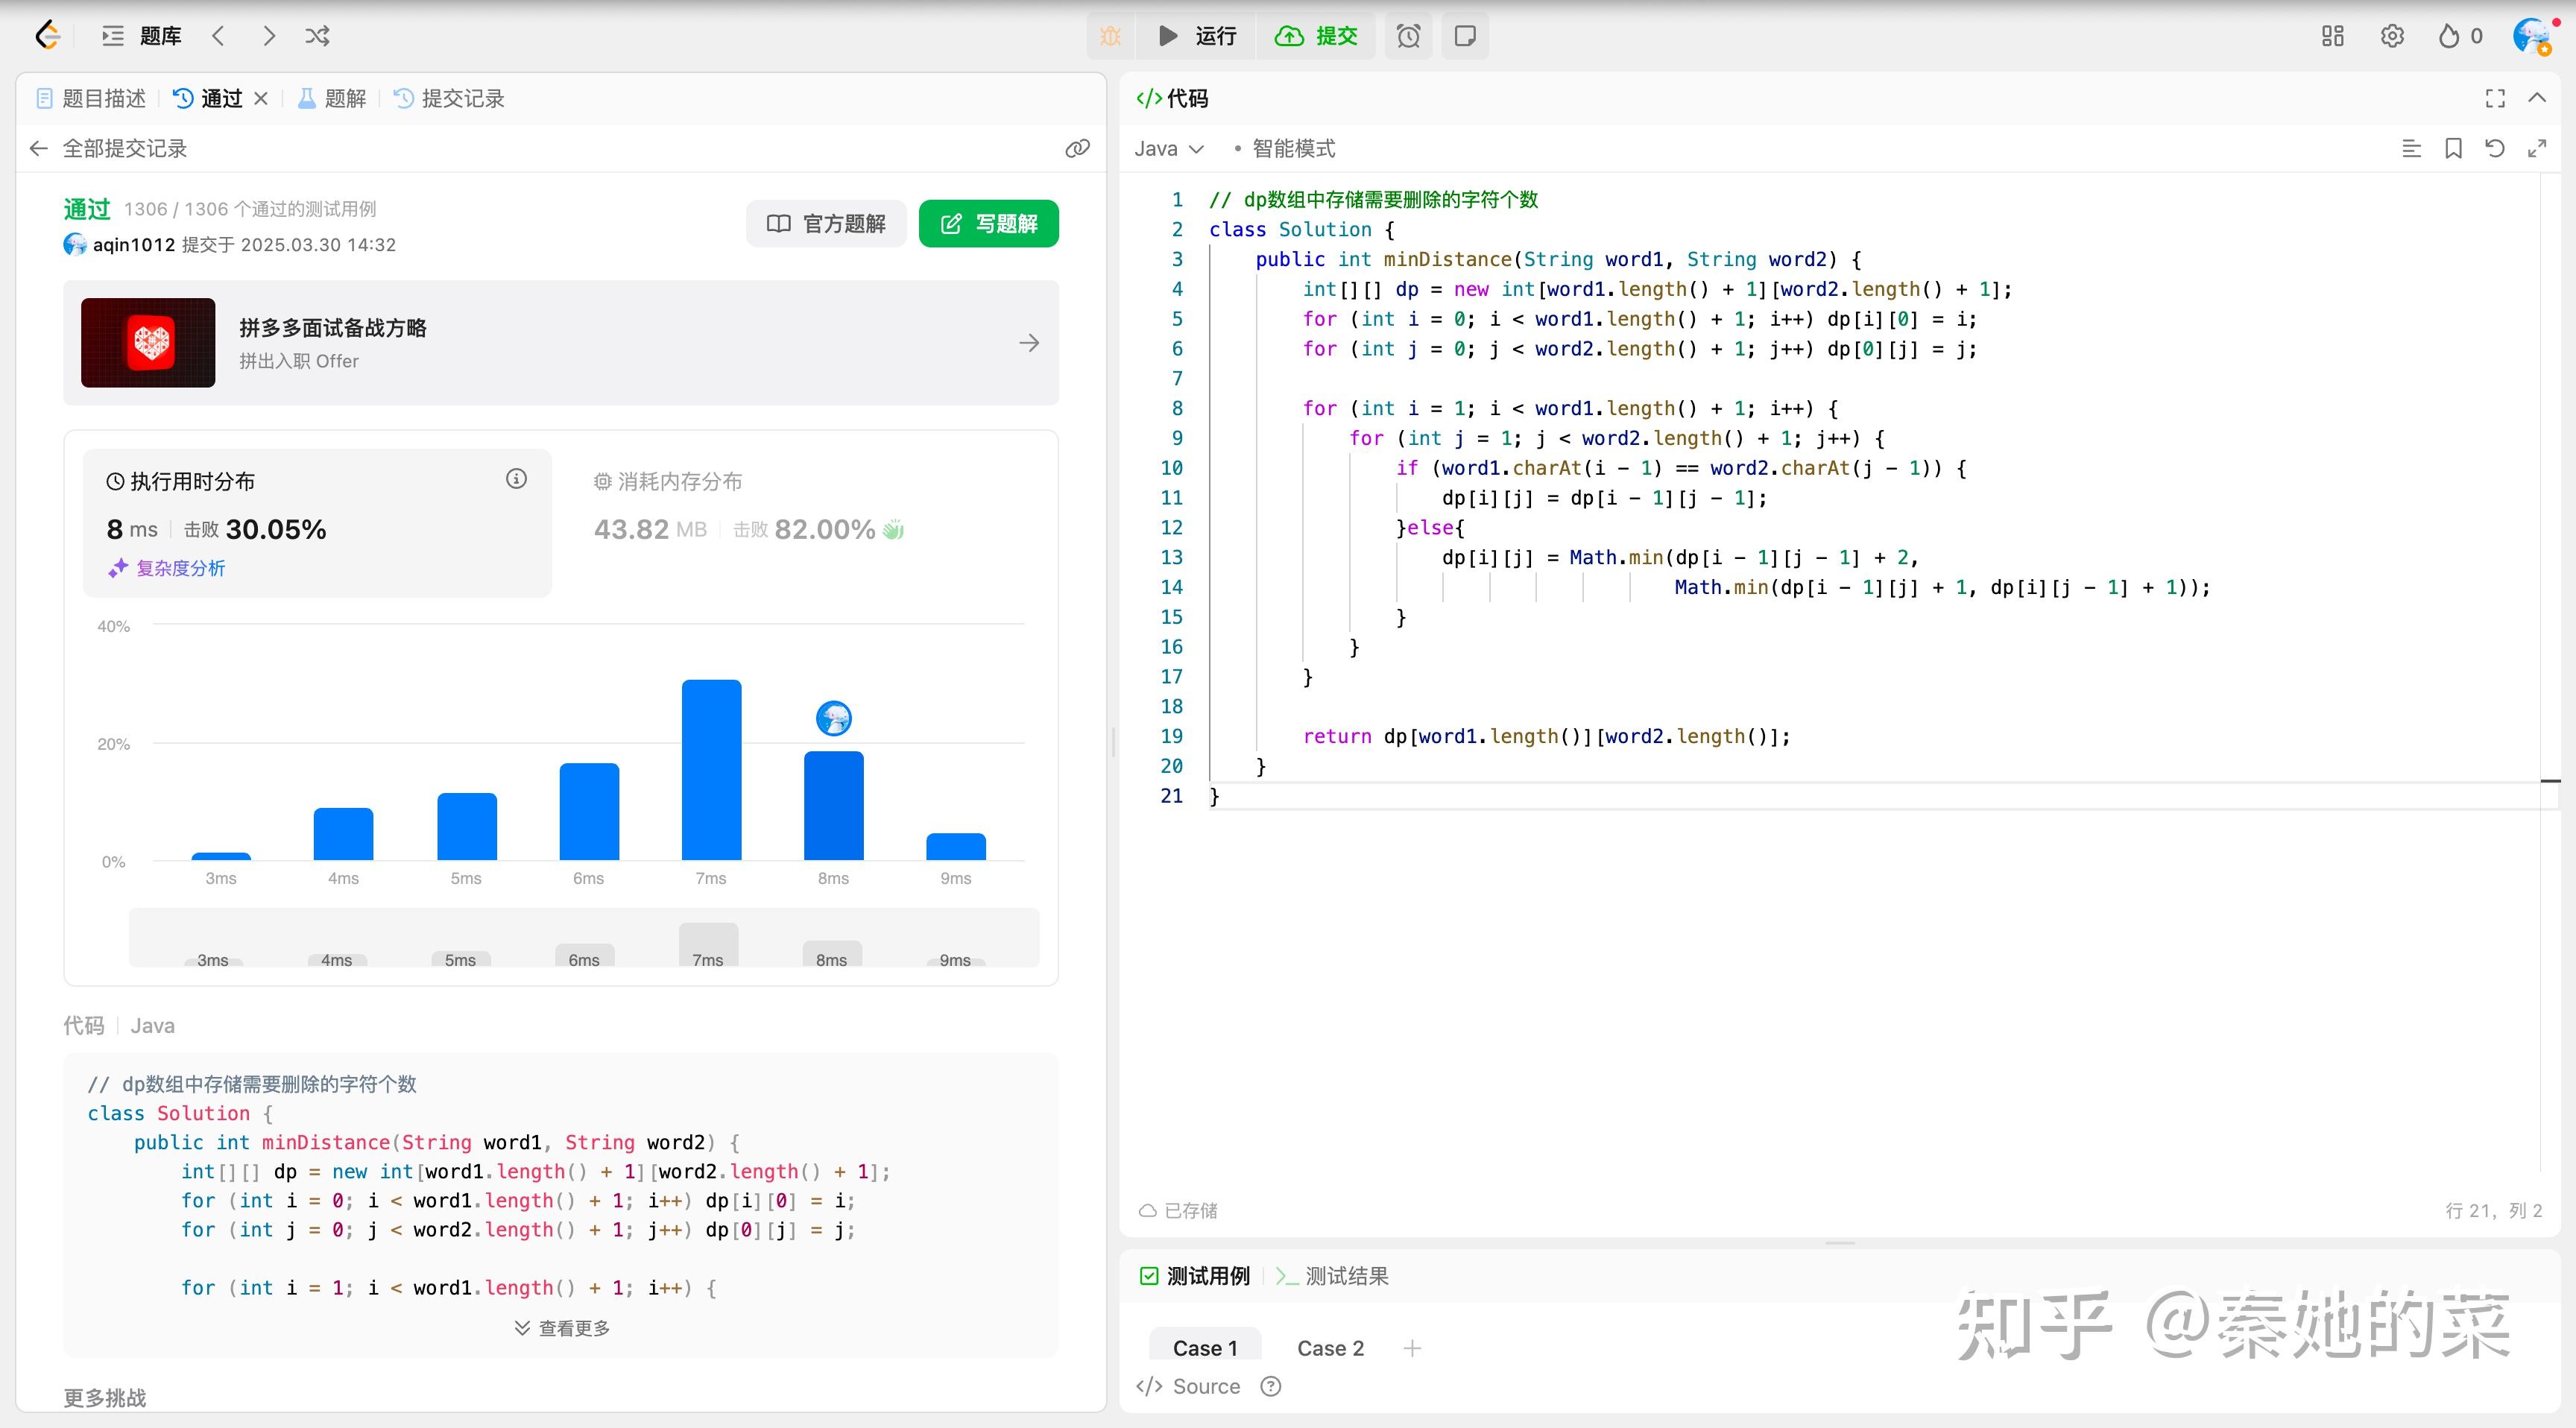Viewport: 2576px width, 1428px height.
Task: Switch to the 题解 tab
Action: click(x=330, y=98)
